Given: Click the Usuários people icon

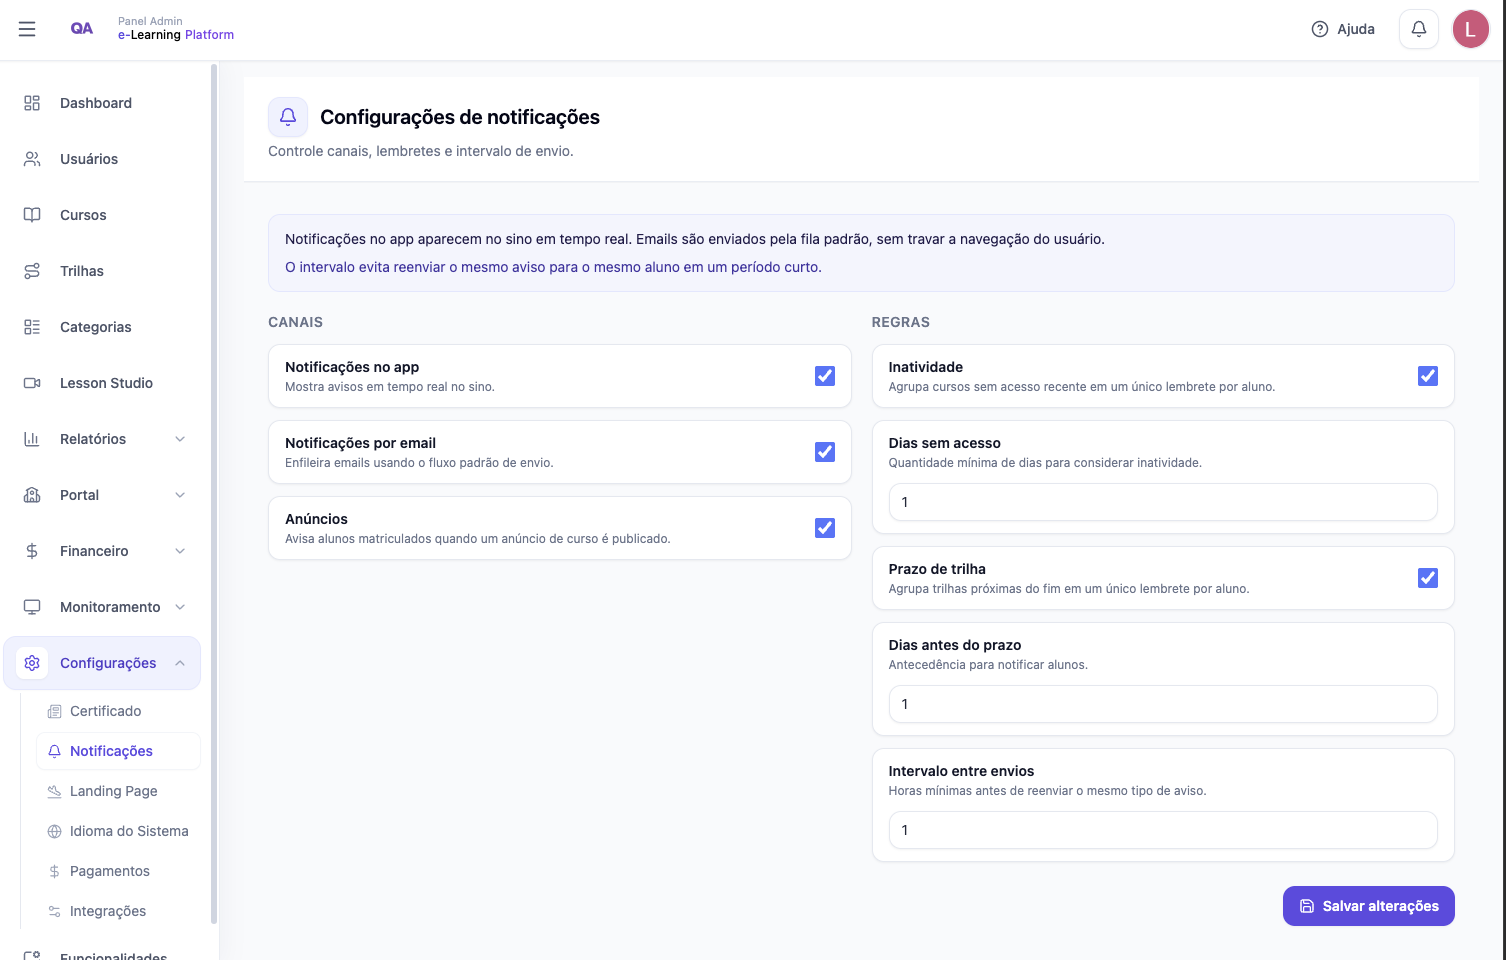Looking at the screenshot, I should click(x=32, y=159).
